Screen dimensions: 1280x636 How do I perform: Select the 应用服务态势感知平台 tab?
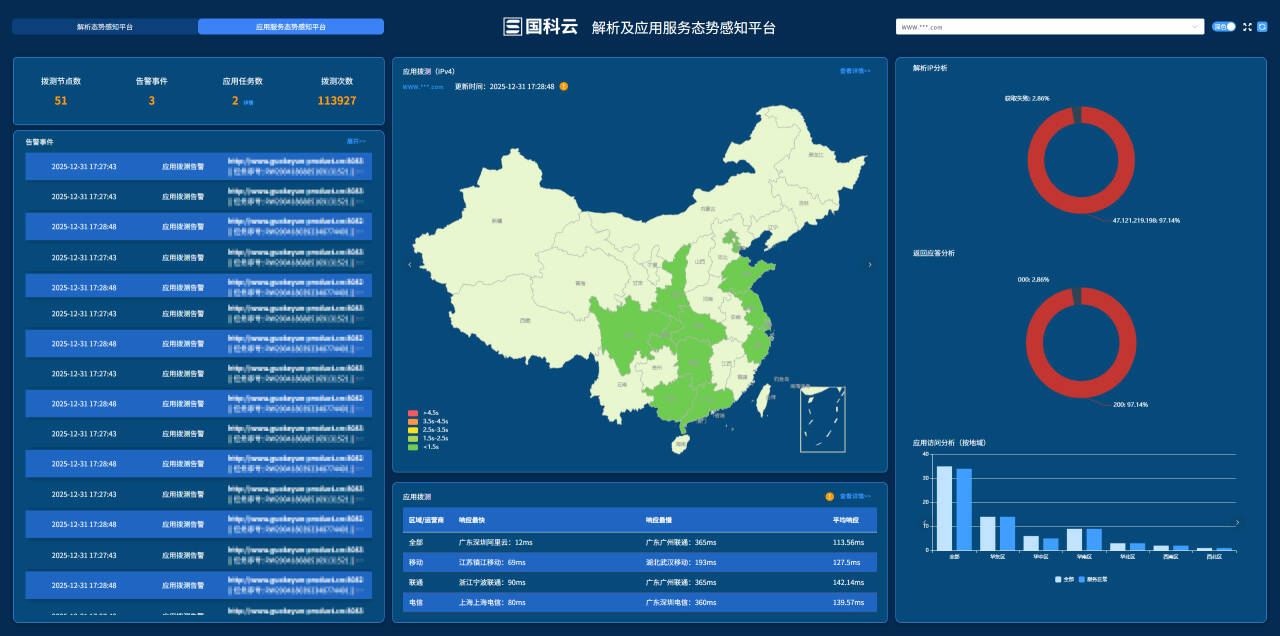[x=290, y=27]
